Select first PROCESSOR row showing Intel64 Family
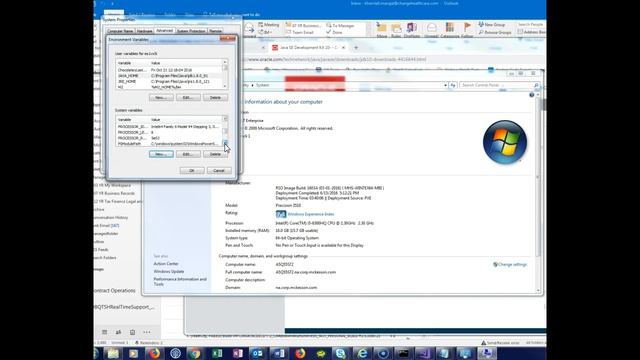The image size is (640, 360). coord(169,127)
